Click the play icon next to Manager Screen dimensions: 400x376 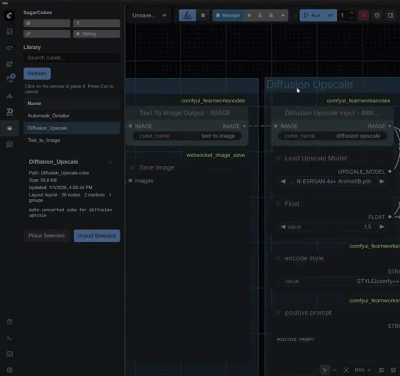[x=249, y=15]
